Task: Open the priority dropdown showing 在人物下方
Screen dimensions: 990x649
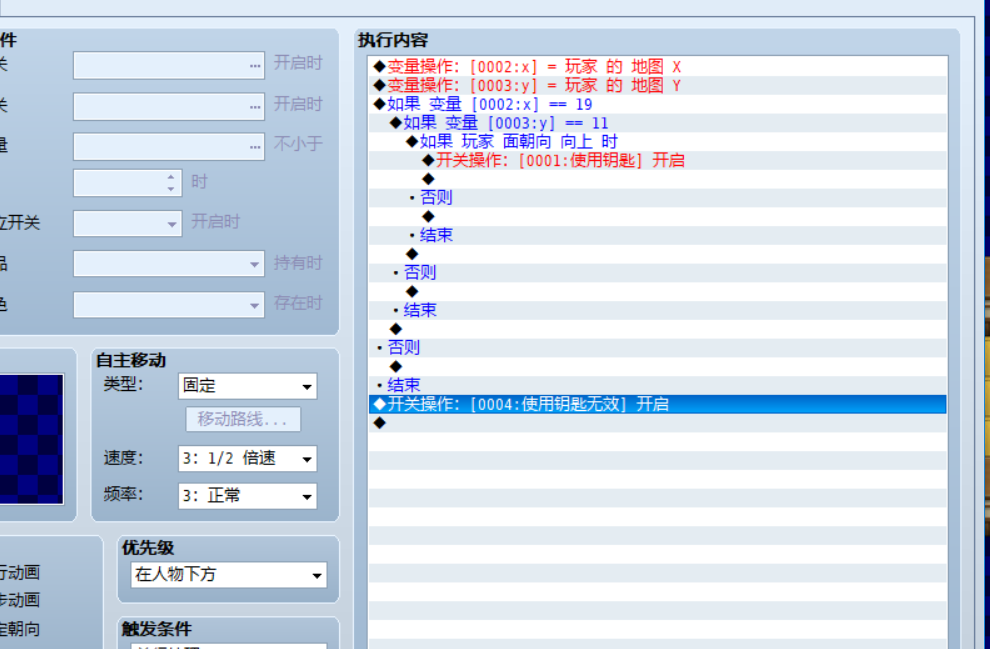Action: click(229, 575)
